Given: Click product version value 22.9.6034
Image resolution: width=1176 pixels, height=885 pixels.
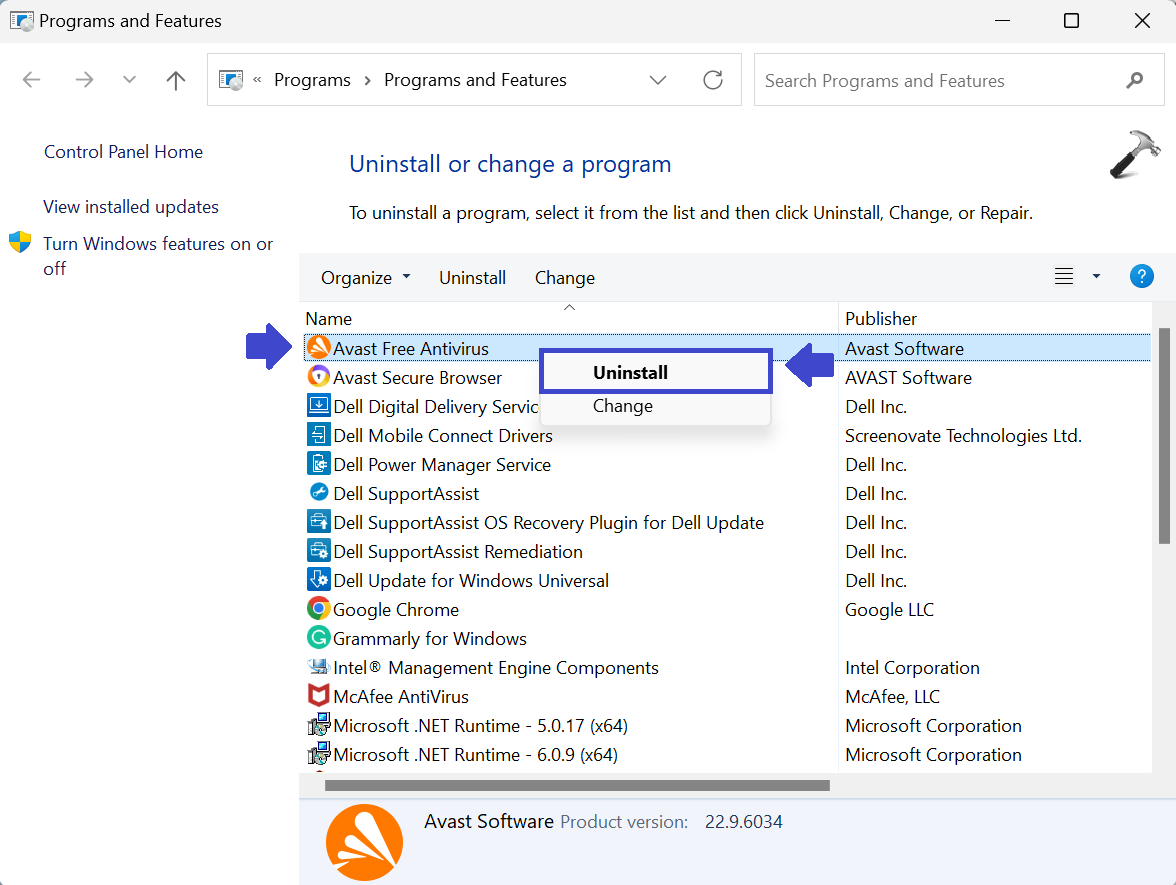Looking at the screenshot, I should pyautogui.click(x=743, y=822).
